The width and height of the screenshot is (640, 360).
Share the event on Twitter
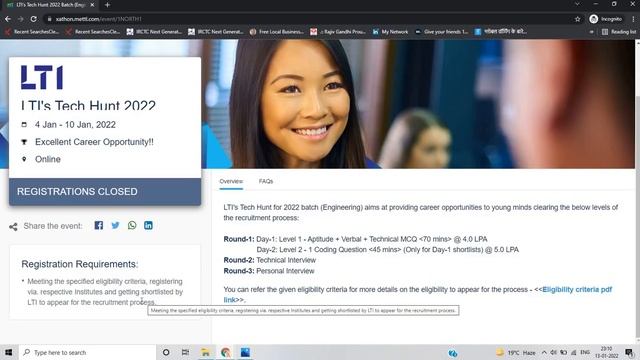(x=116, y=225)
